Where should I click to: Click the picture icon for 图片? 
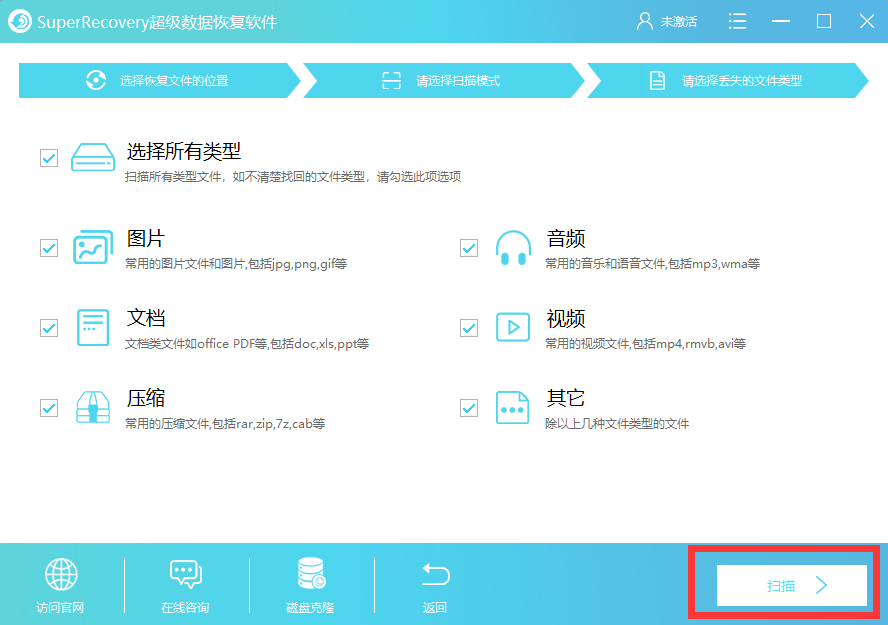tap(93, 247)
